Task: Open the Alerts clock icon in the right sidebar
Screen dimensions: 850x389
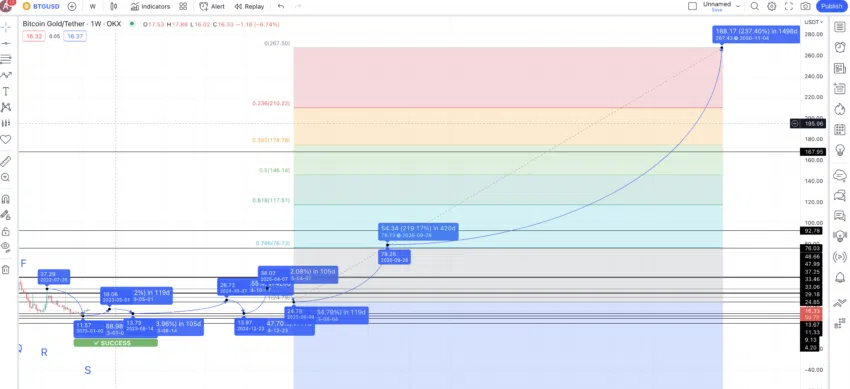Action: pos(840,47)
